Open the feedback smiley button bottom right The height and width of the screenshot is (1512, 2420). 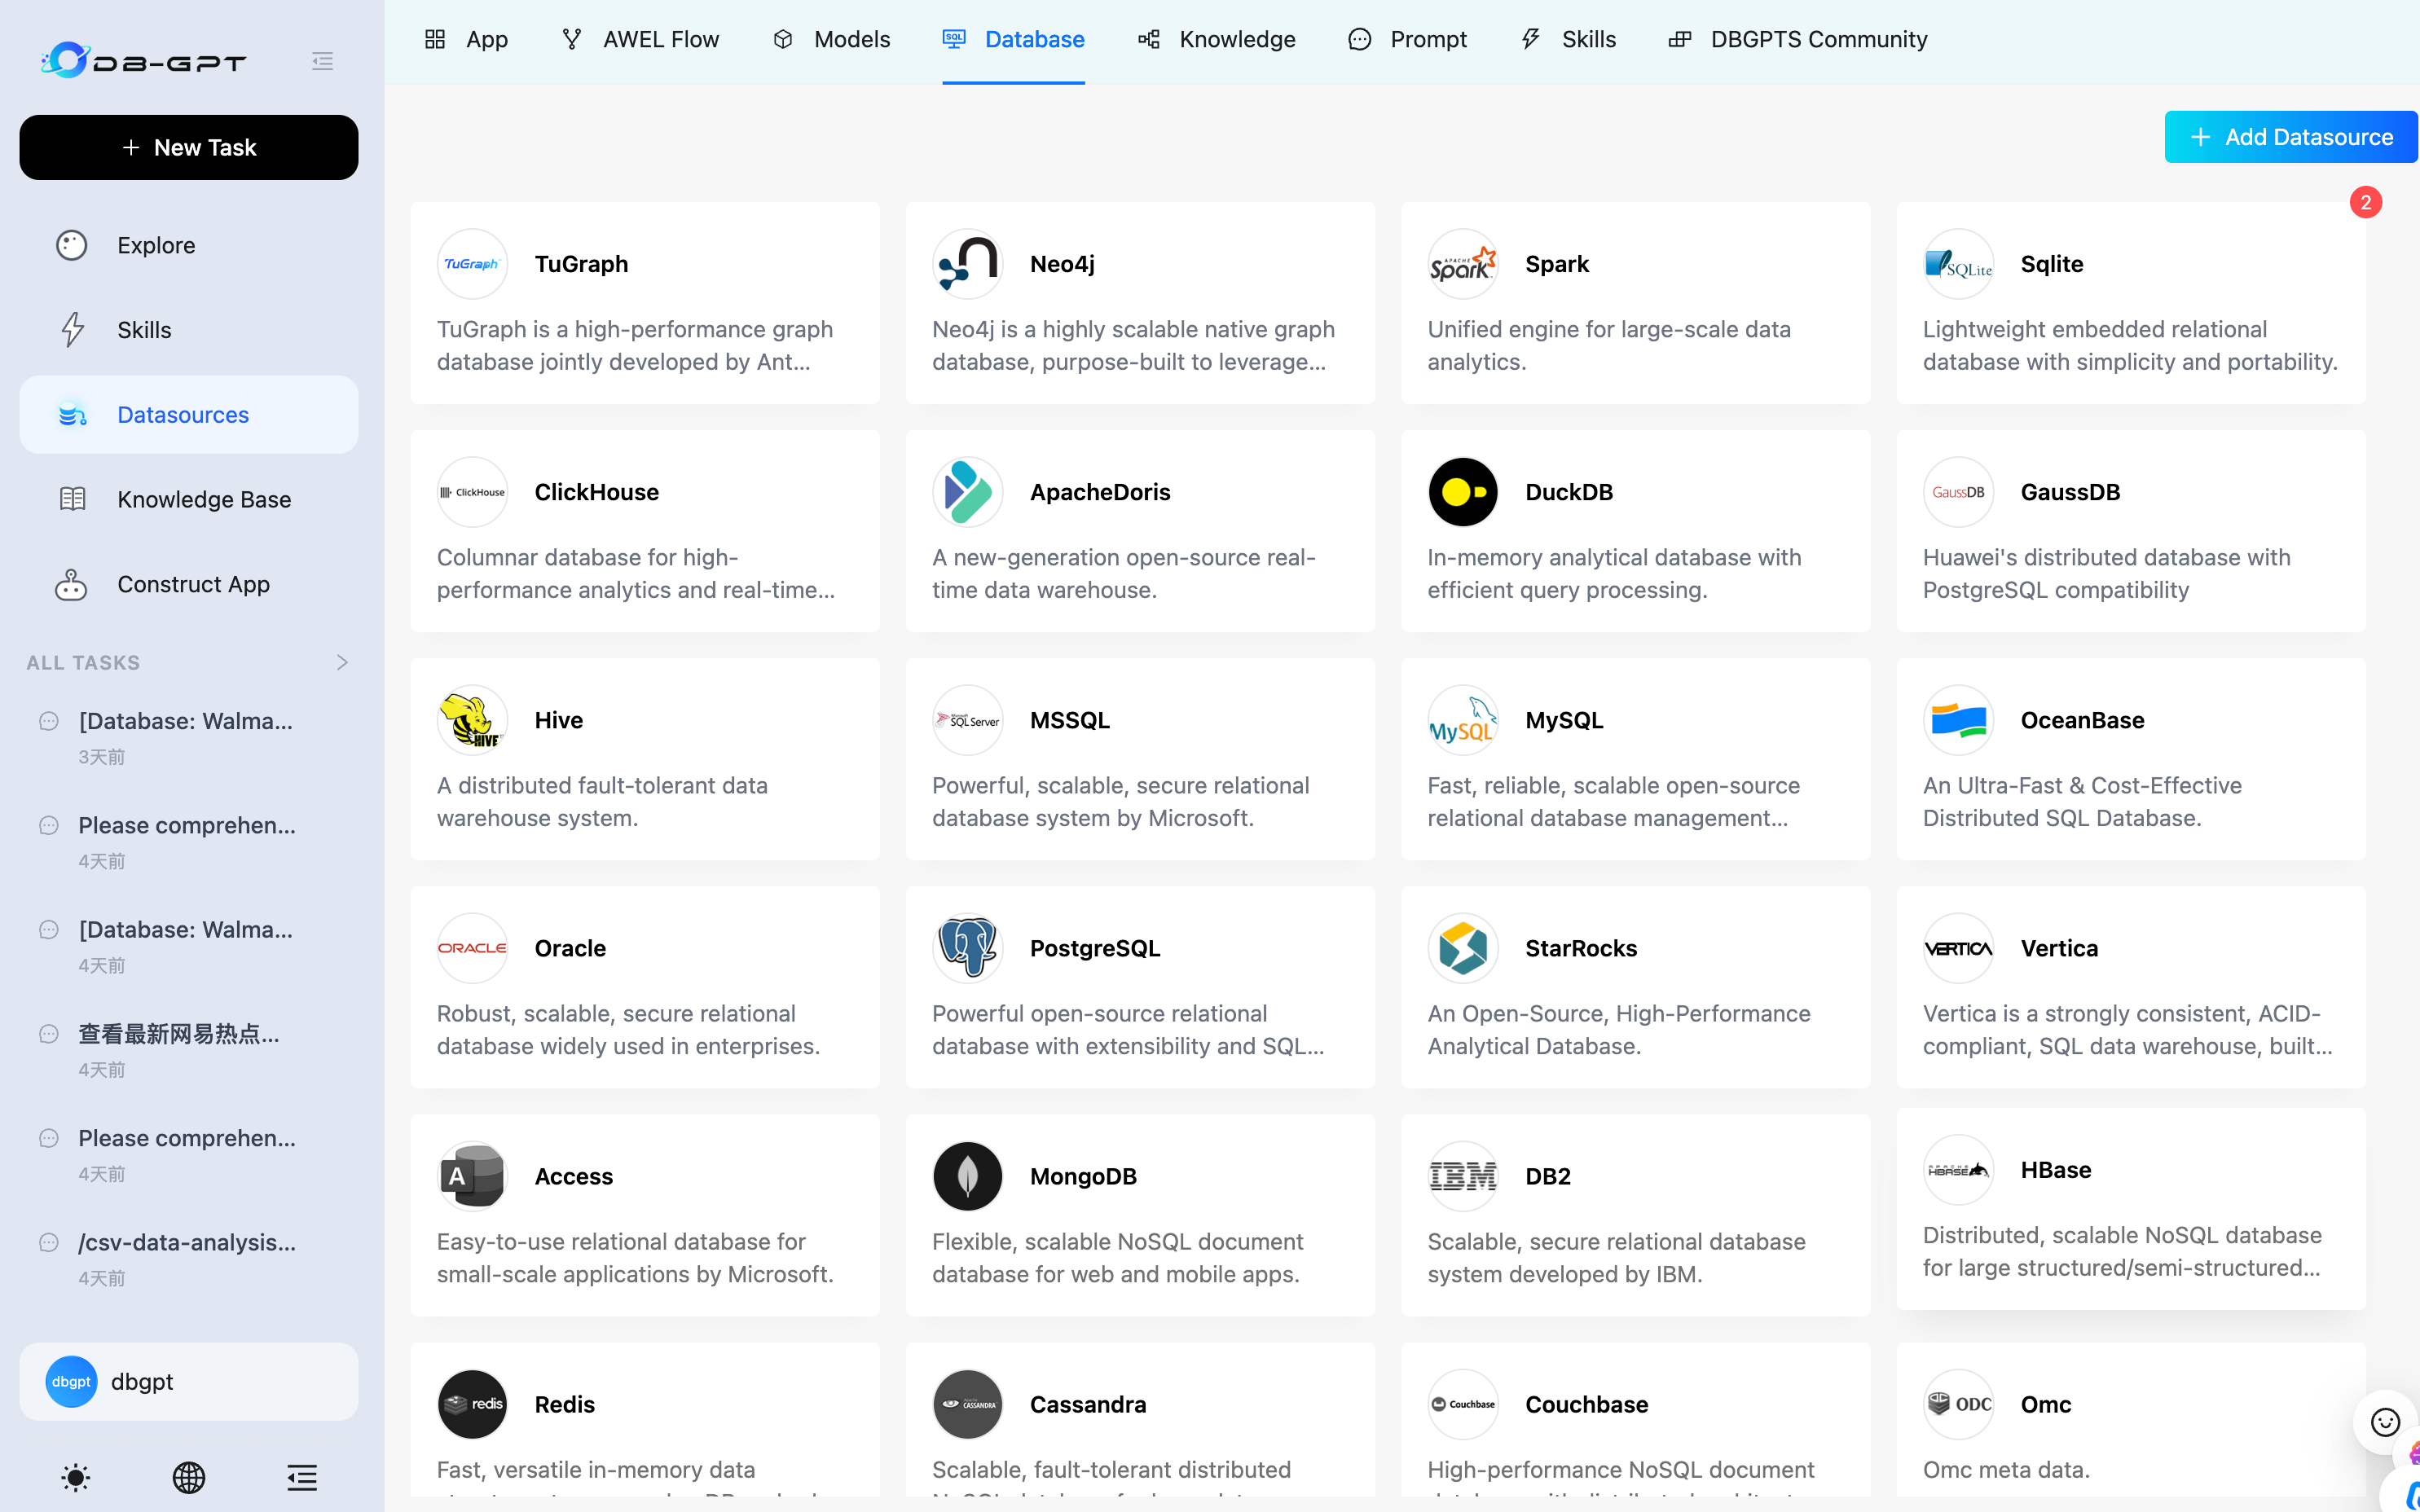[x=2384, y=1422]
